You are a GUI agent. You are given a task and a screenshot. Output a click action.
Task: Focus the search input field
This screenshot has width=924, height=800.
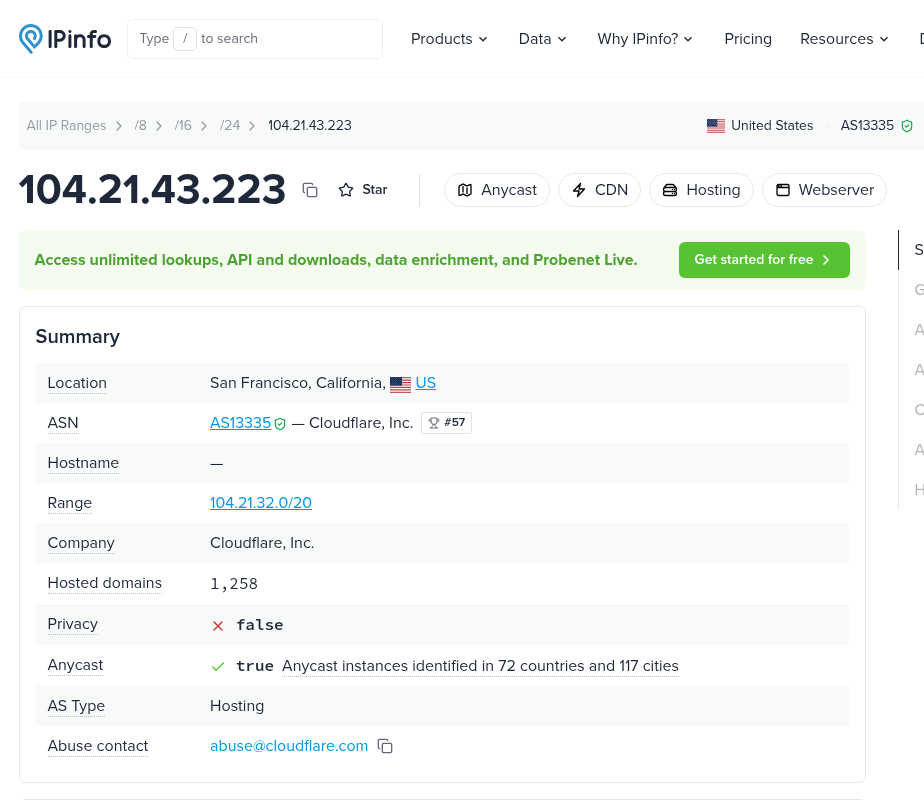click(255, 39)
